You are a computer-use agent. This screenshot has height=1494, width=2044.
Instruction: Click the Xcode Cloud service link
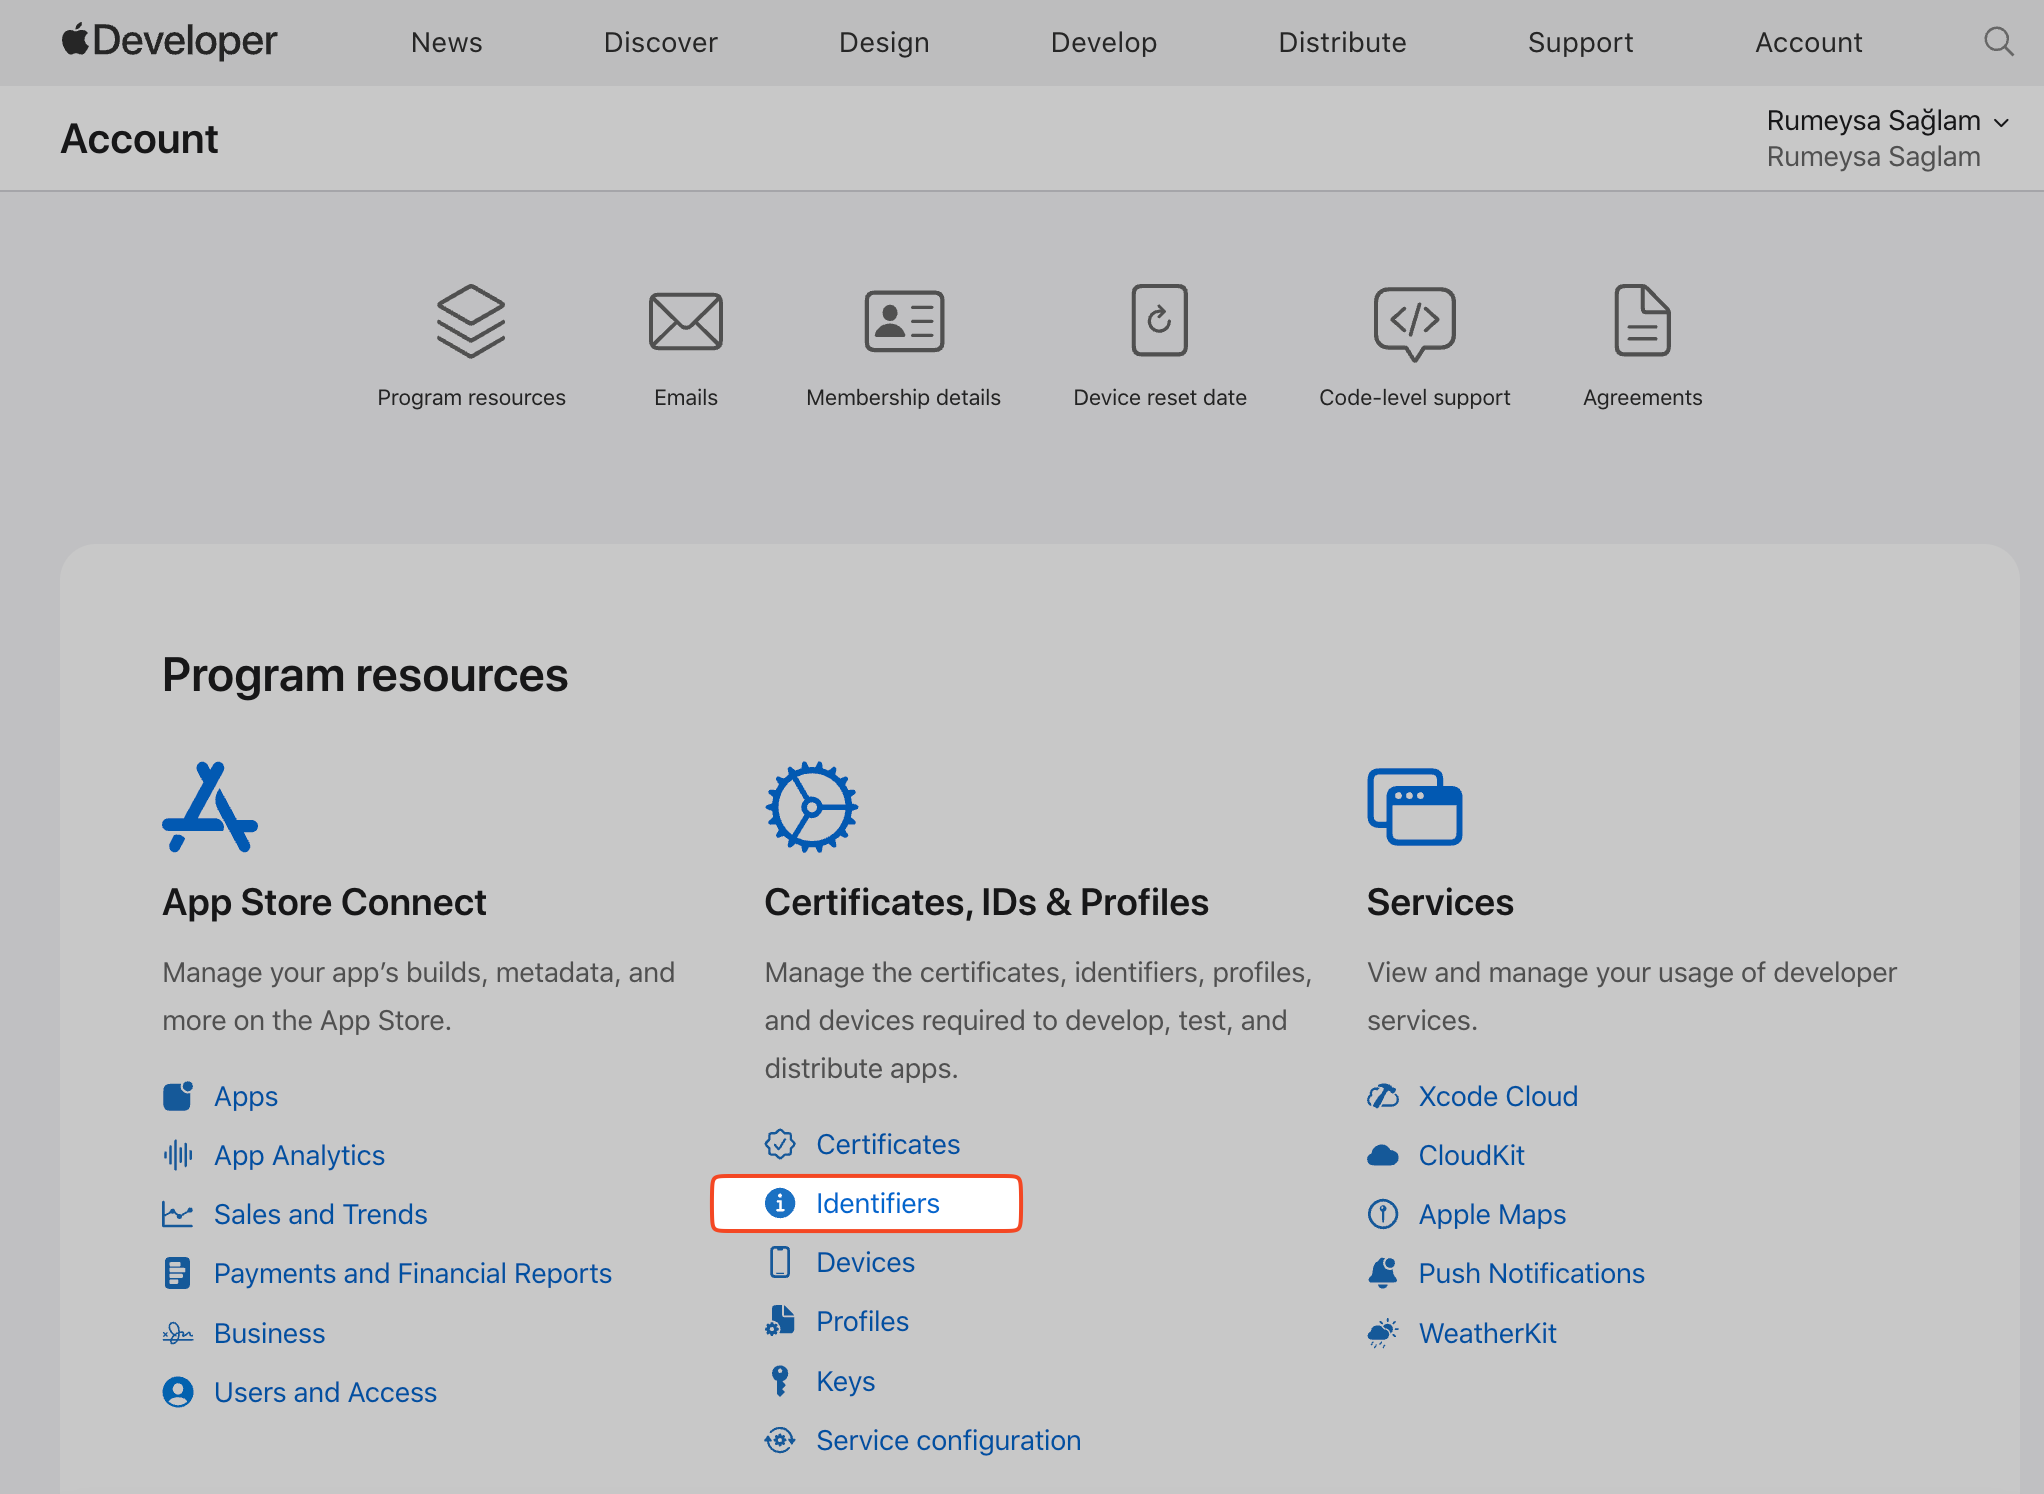[1497, 1095]
